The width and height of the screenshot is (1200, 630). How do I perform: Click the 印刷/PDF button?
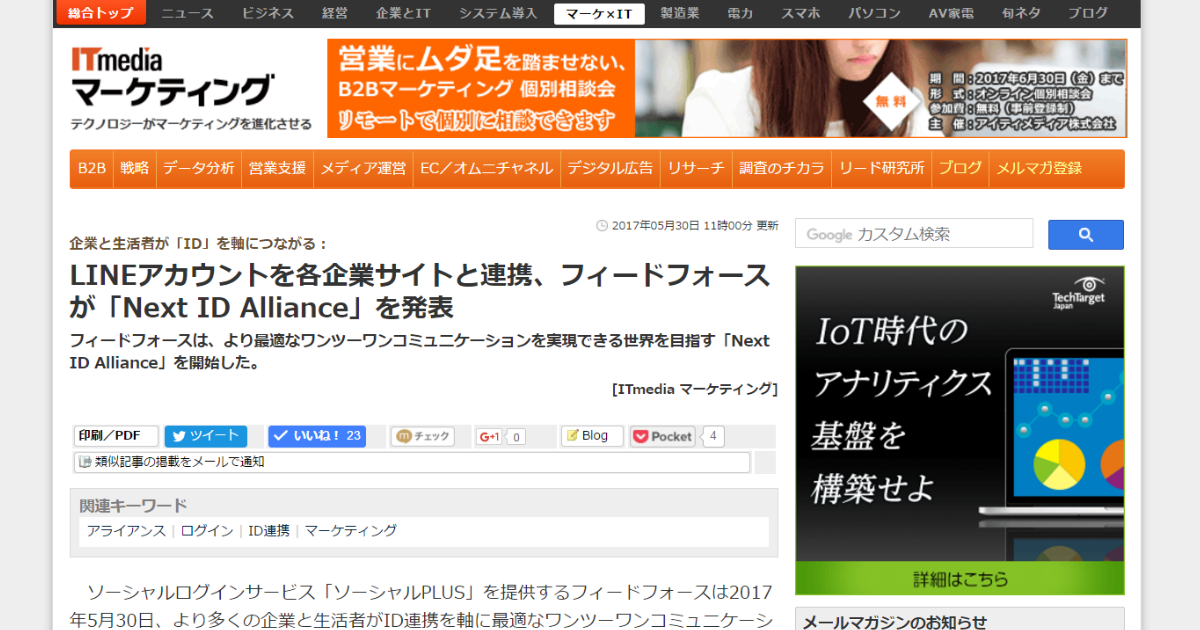(x=116, y=436)
